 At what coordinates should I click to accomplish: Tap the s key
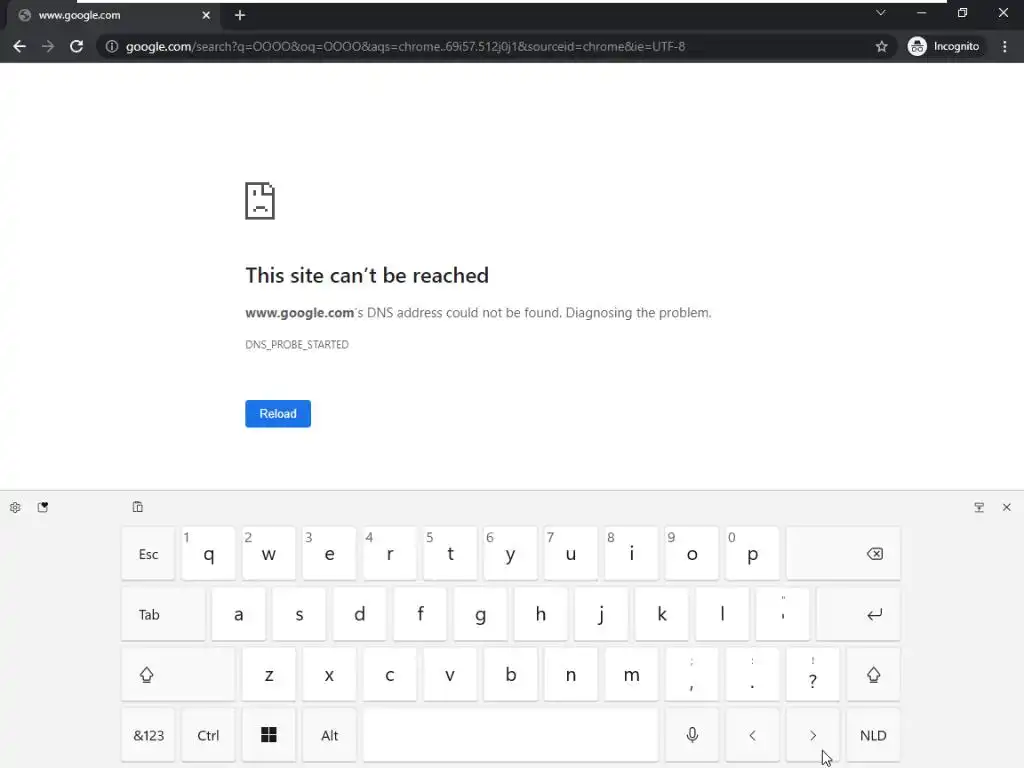click(x=299, y=615)
